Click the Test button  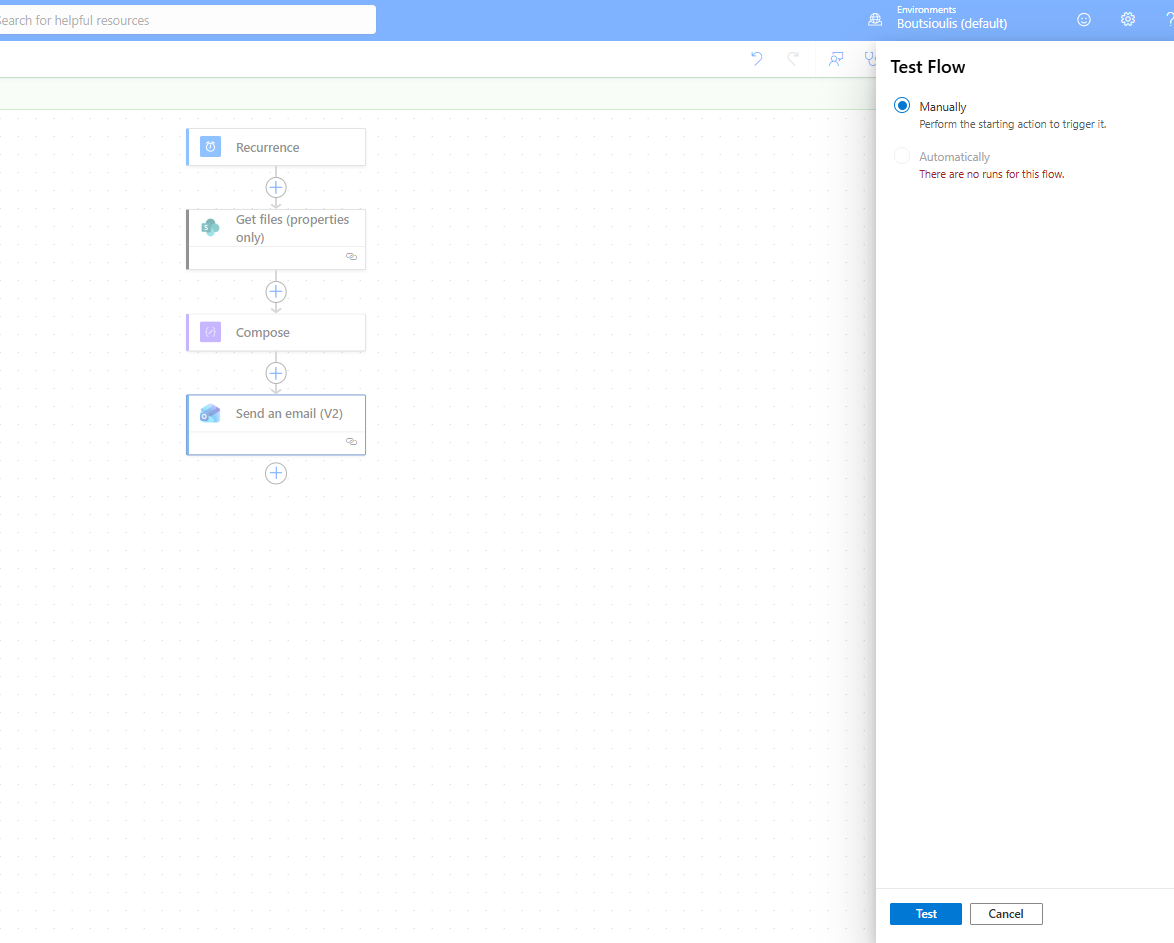pos(925,914)
